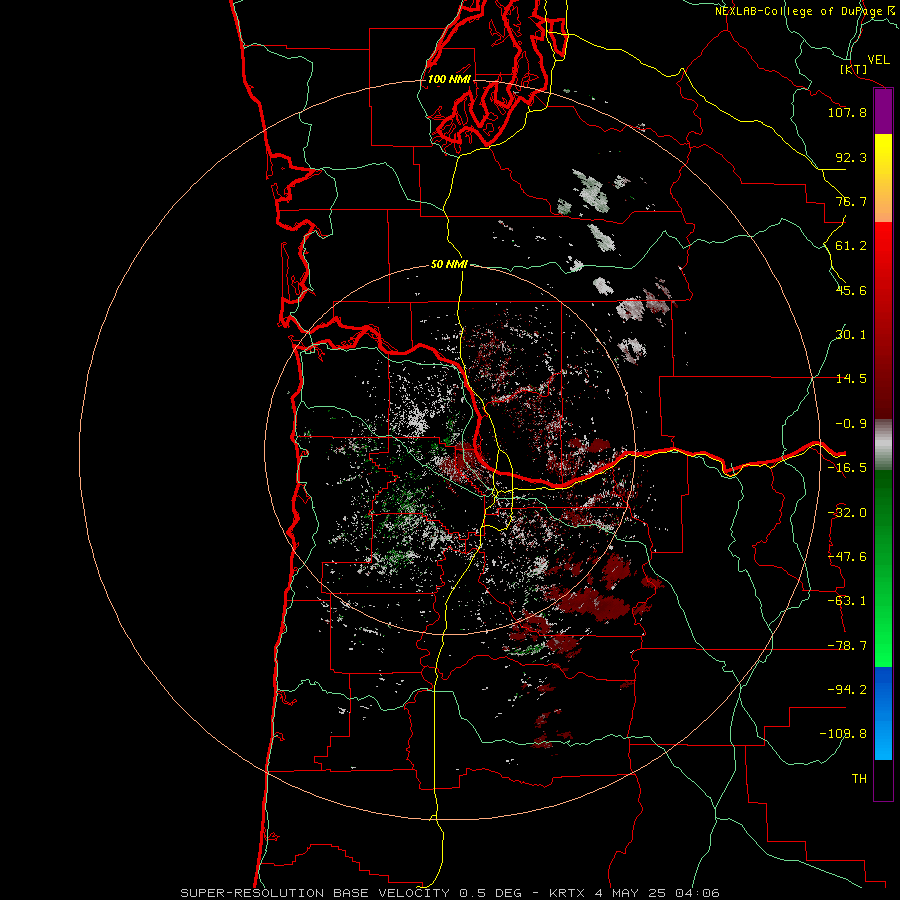The width and height of the screenshot is (900, 900).
Task: Click the 100 NMI range ring label
Action: click(449, 79)
